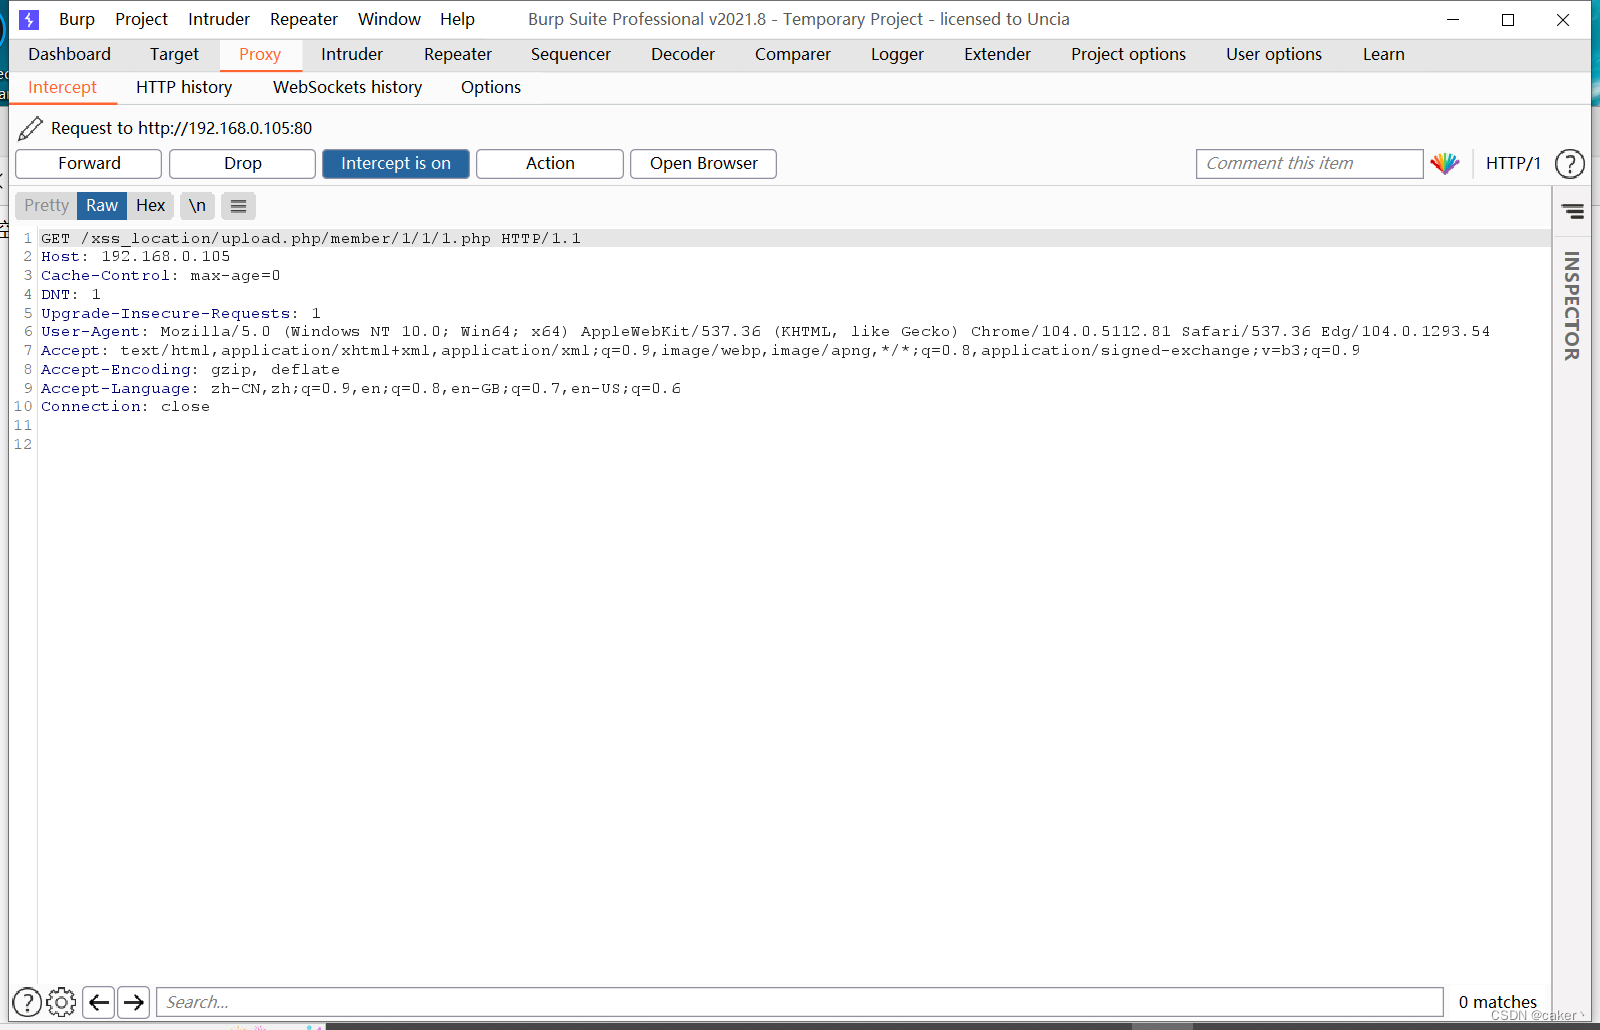
Task: Select the Proxy tab
Action: pos(260,55)
